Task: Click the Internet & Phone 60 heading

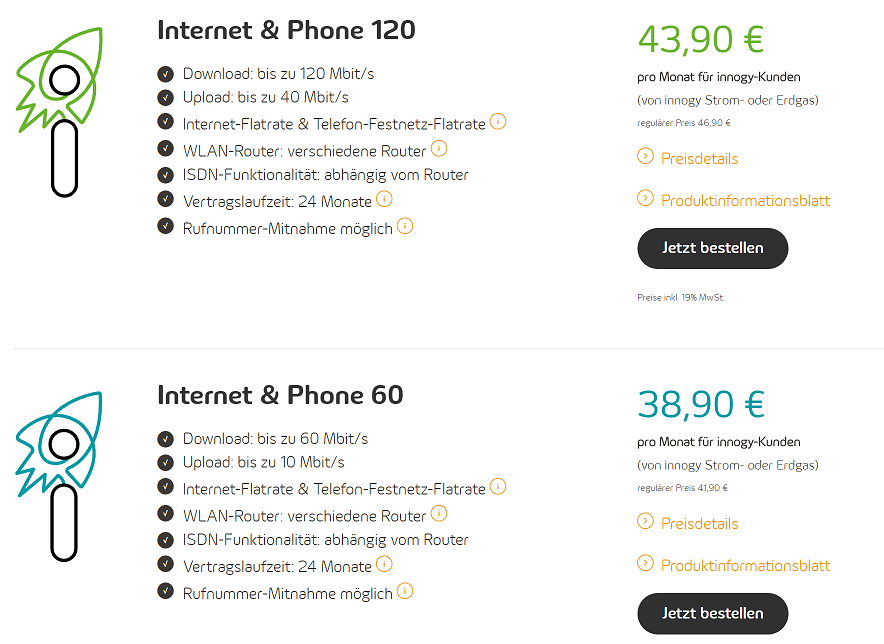Action: click(x=280, y=395)
